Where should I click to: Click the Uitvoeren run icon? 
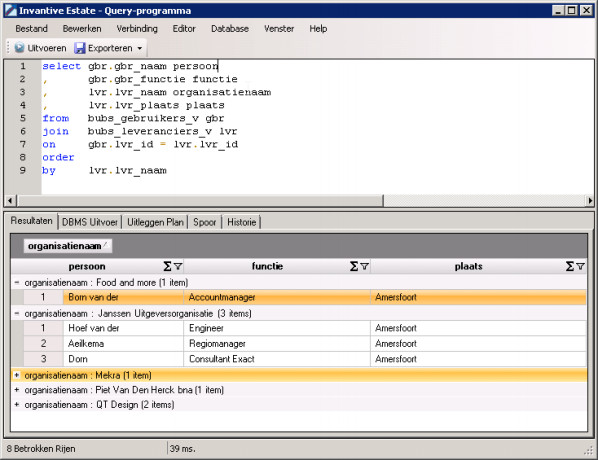tap(19, 48)
